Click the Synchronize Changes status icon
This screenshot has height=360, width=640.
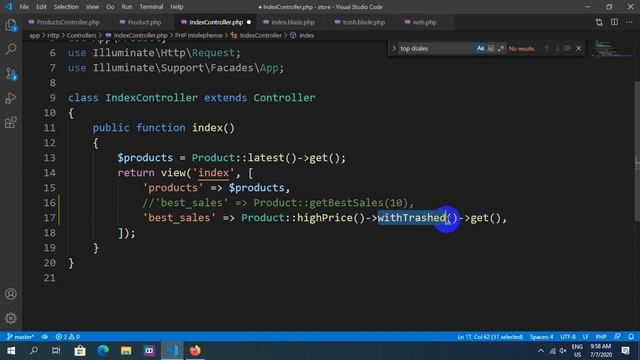(x=45, y=337)
